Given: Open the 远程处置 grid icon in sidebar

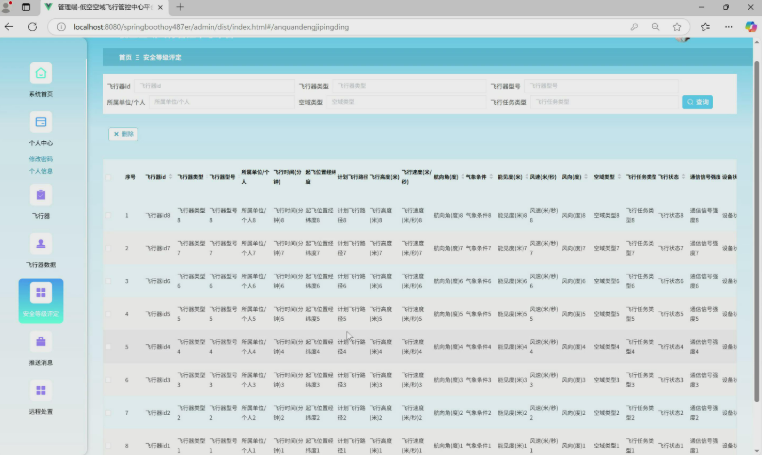Looking at the screenshot, I should pos(41,390).
